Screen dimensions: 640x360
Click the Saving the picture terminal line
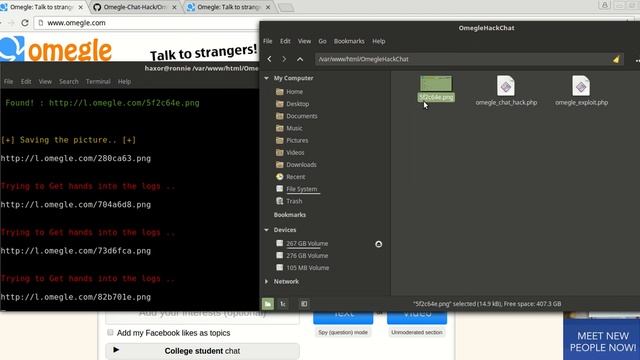tap(69, 140)
